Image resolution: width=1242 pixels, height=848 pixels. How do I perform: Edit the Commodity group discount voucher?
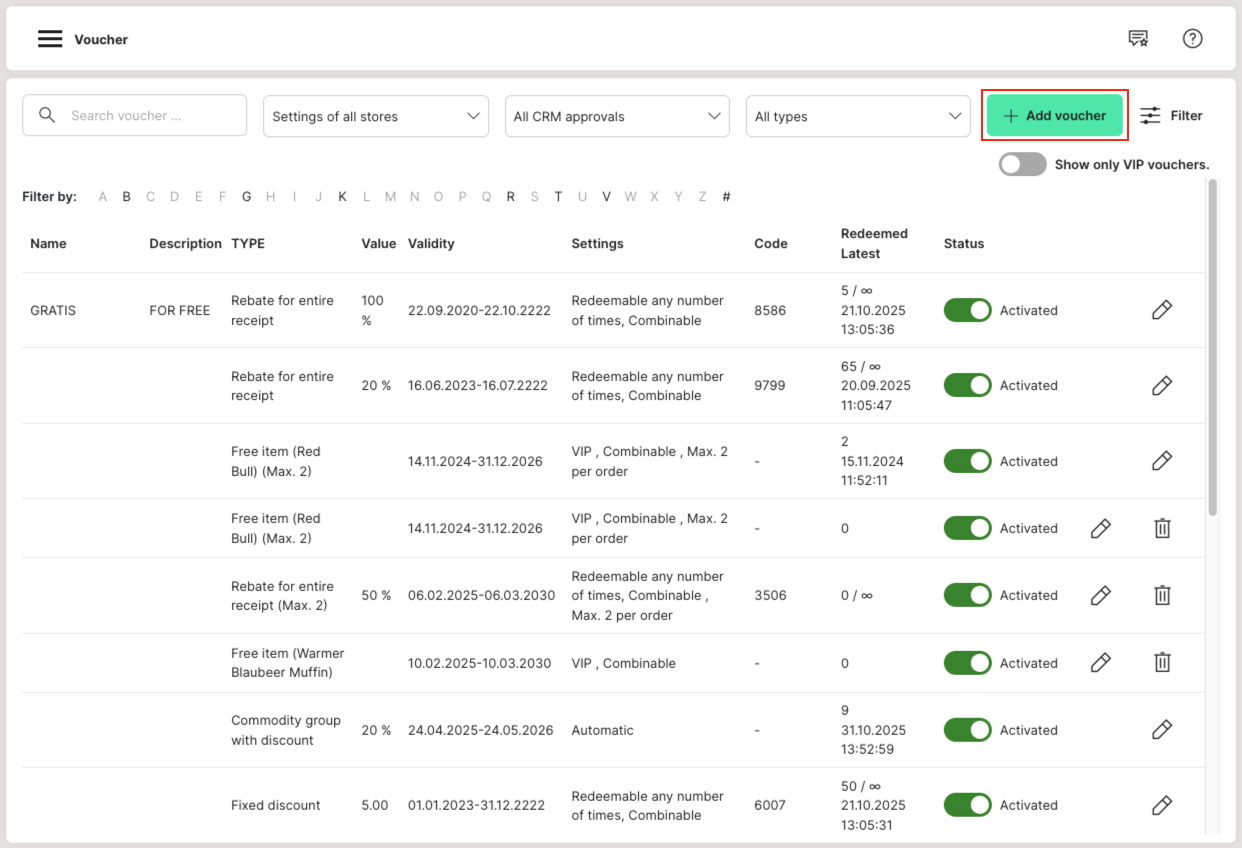(1161, 730)
